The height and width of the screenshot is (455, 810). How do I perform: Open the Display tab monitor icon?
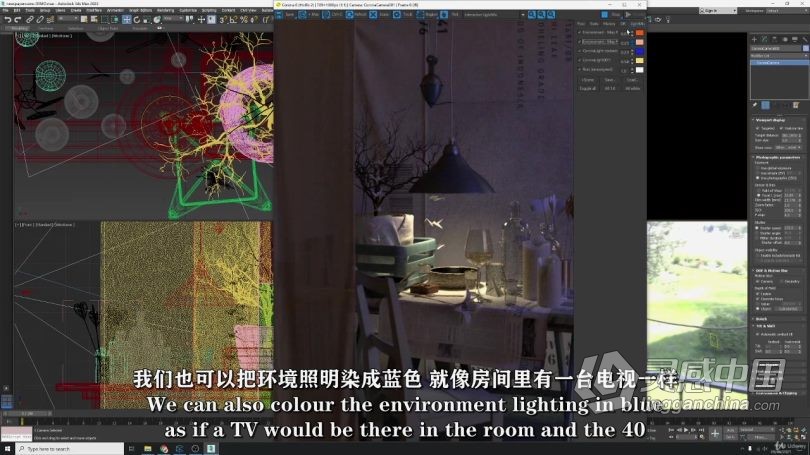[x=795, y=39]
